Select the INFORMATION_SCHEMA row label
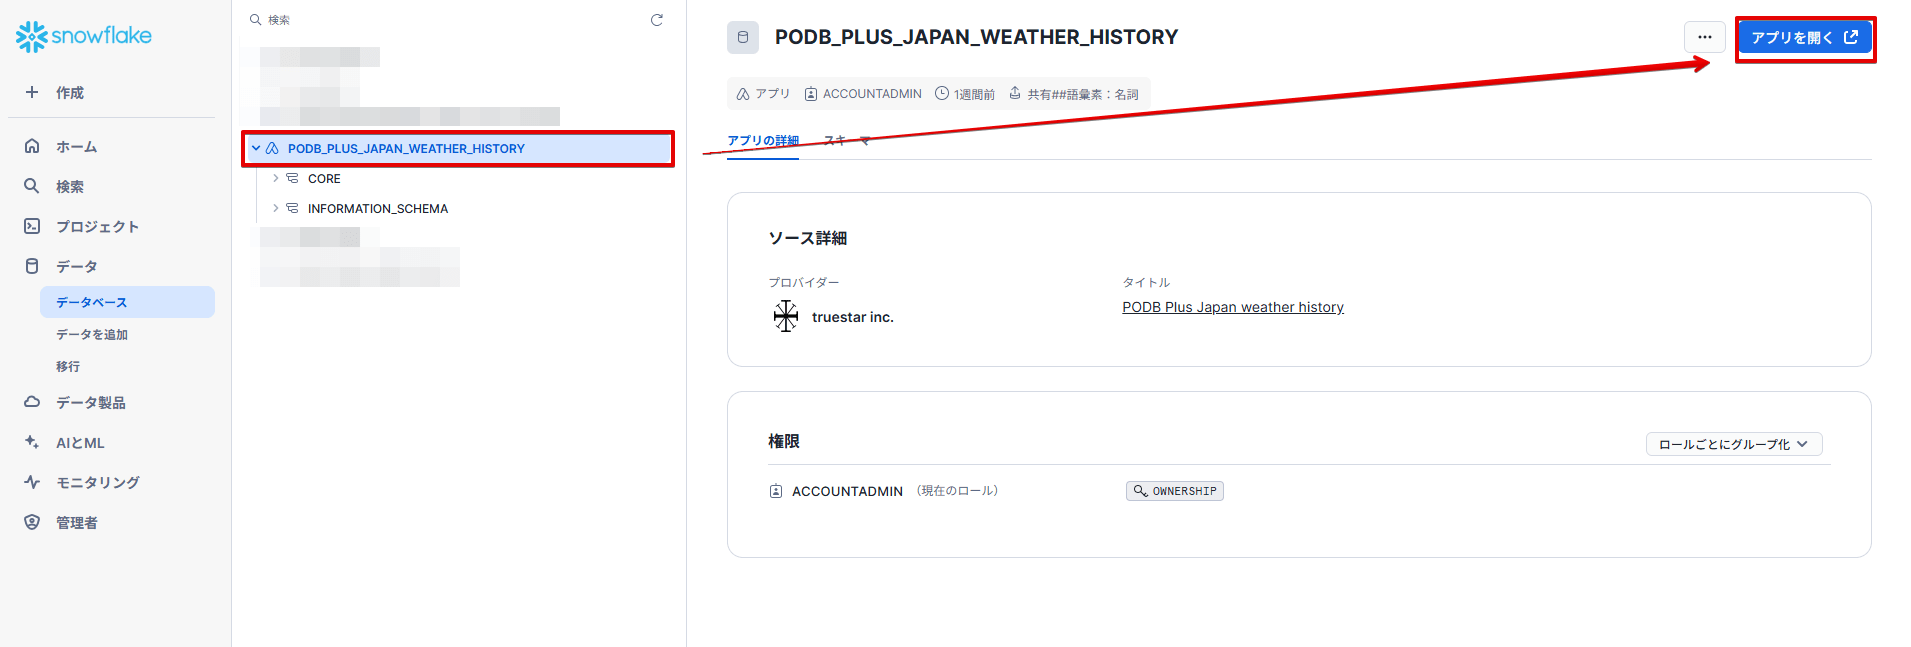This screenshot has height=647, width=1911. (378, 209)
